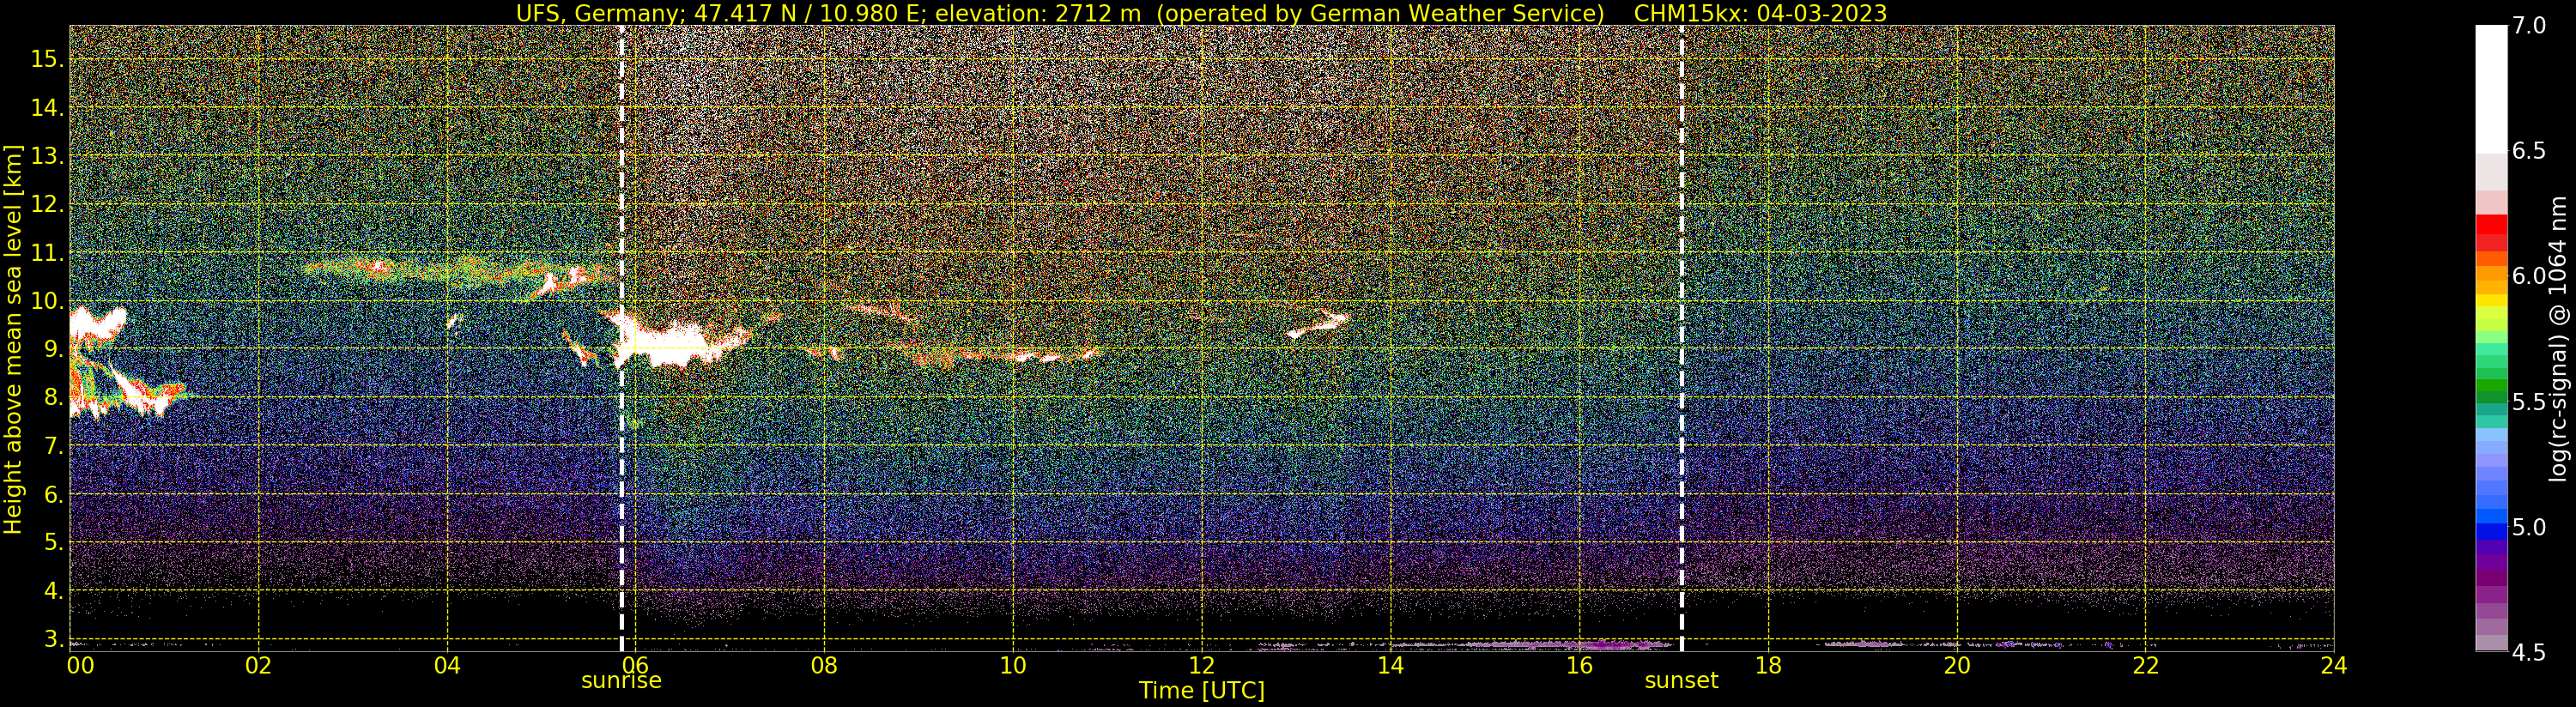
Task: Click the "Time [UTC]" axis title
Action: 1201,691
